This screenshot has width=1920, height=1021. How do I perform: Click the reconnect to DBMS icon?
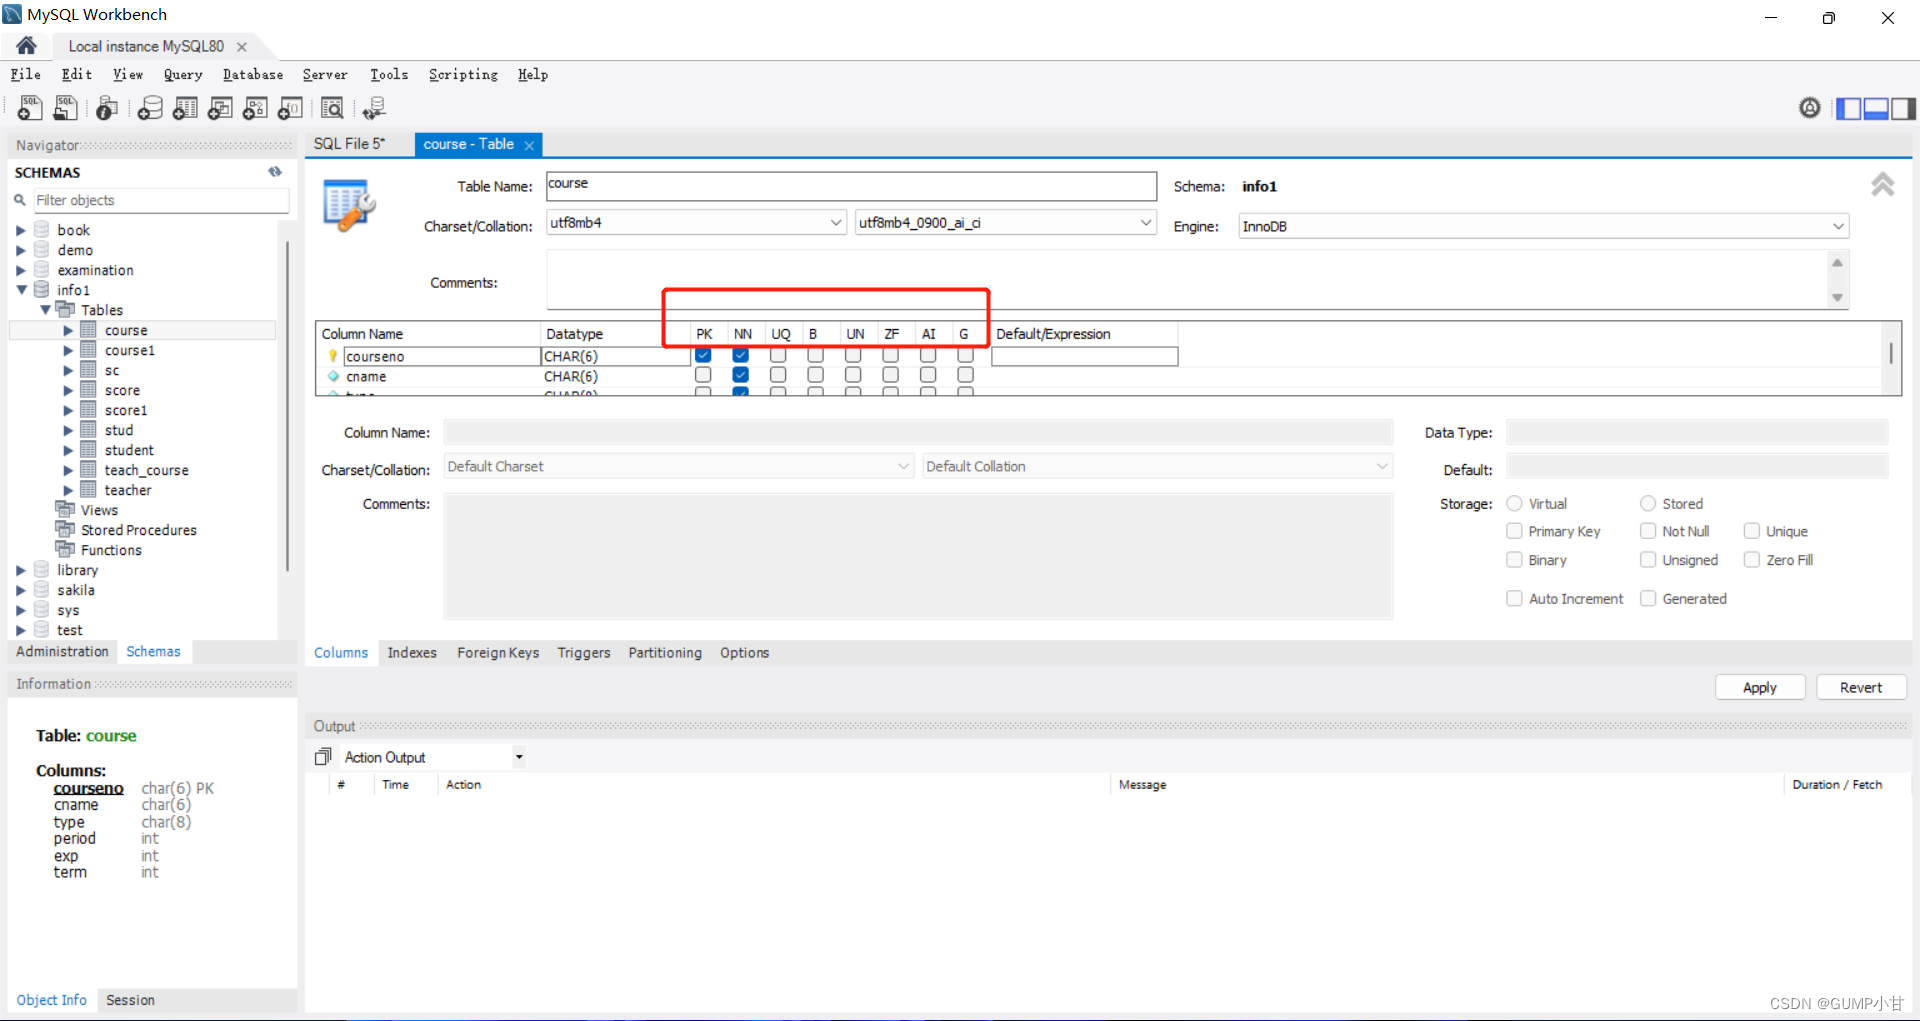pos(374,107)
